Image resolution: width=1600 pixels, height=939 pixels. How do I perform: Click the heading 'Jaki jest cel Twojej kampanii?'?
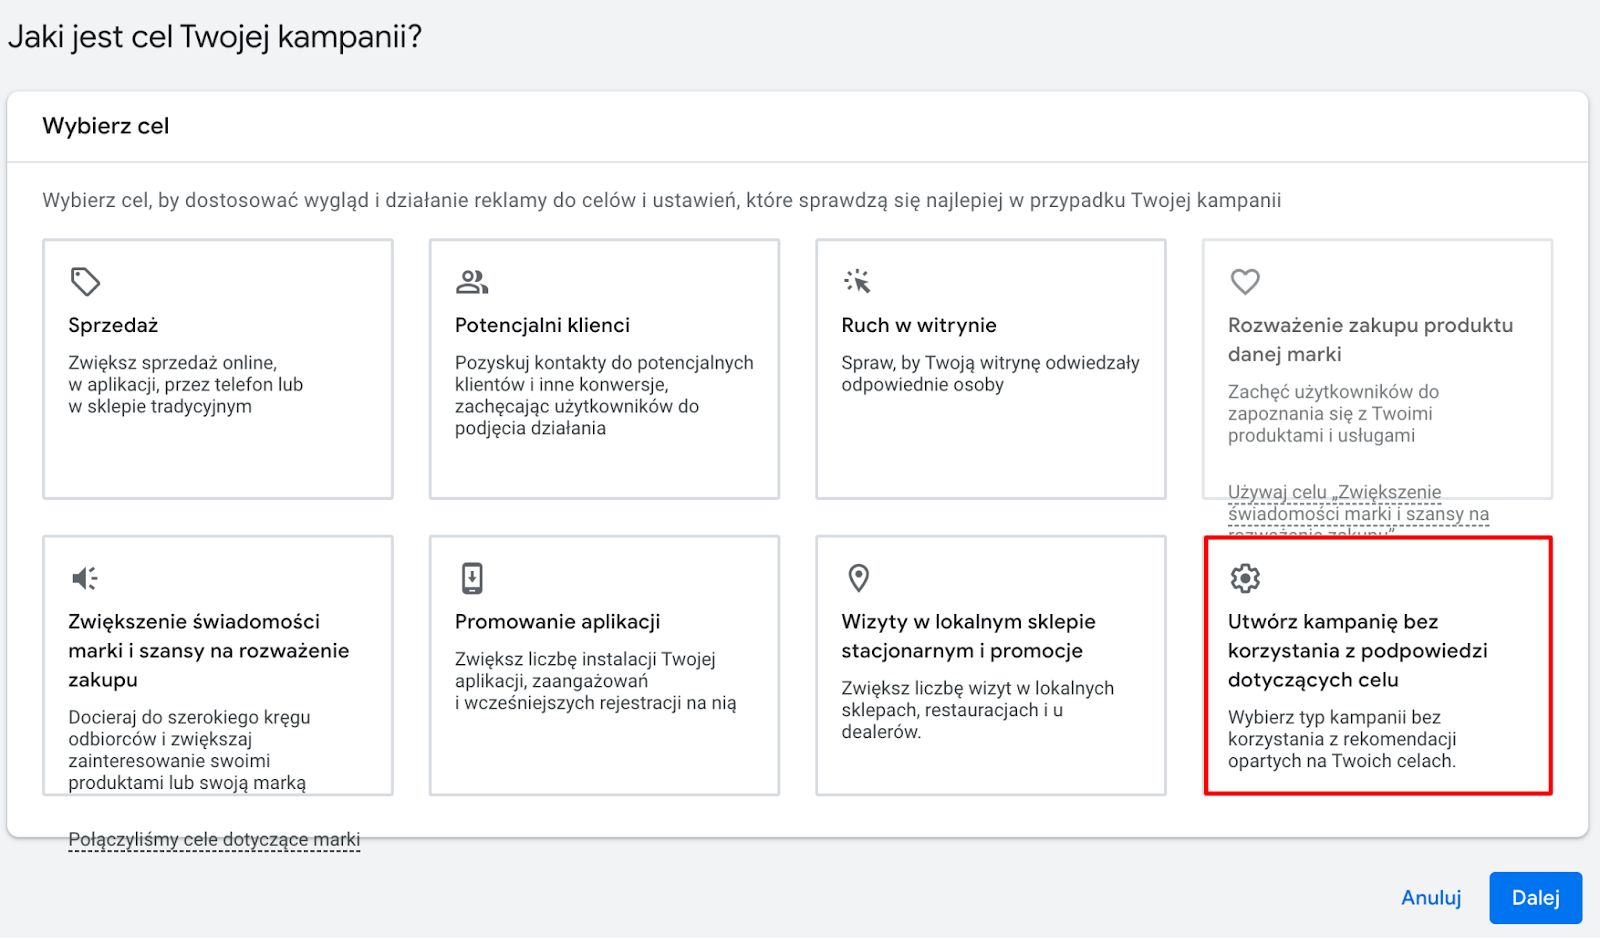[x=215, y=37]
